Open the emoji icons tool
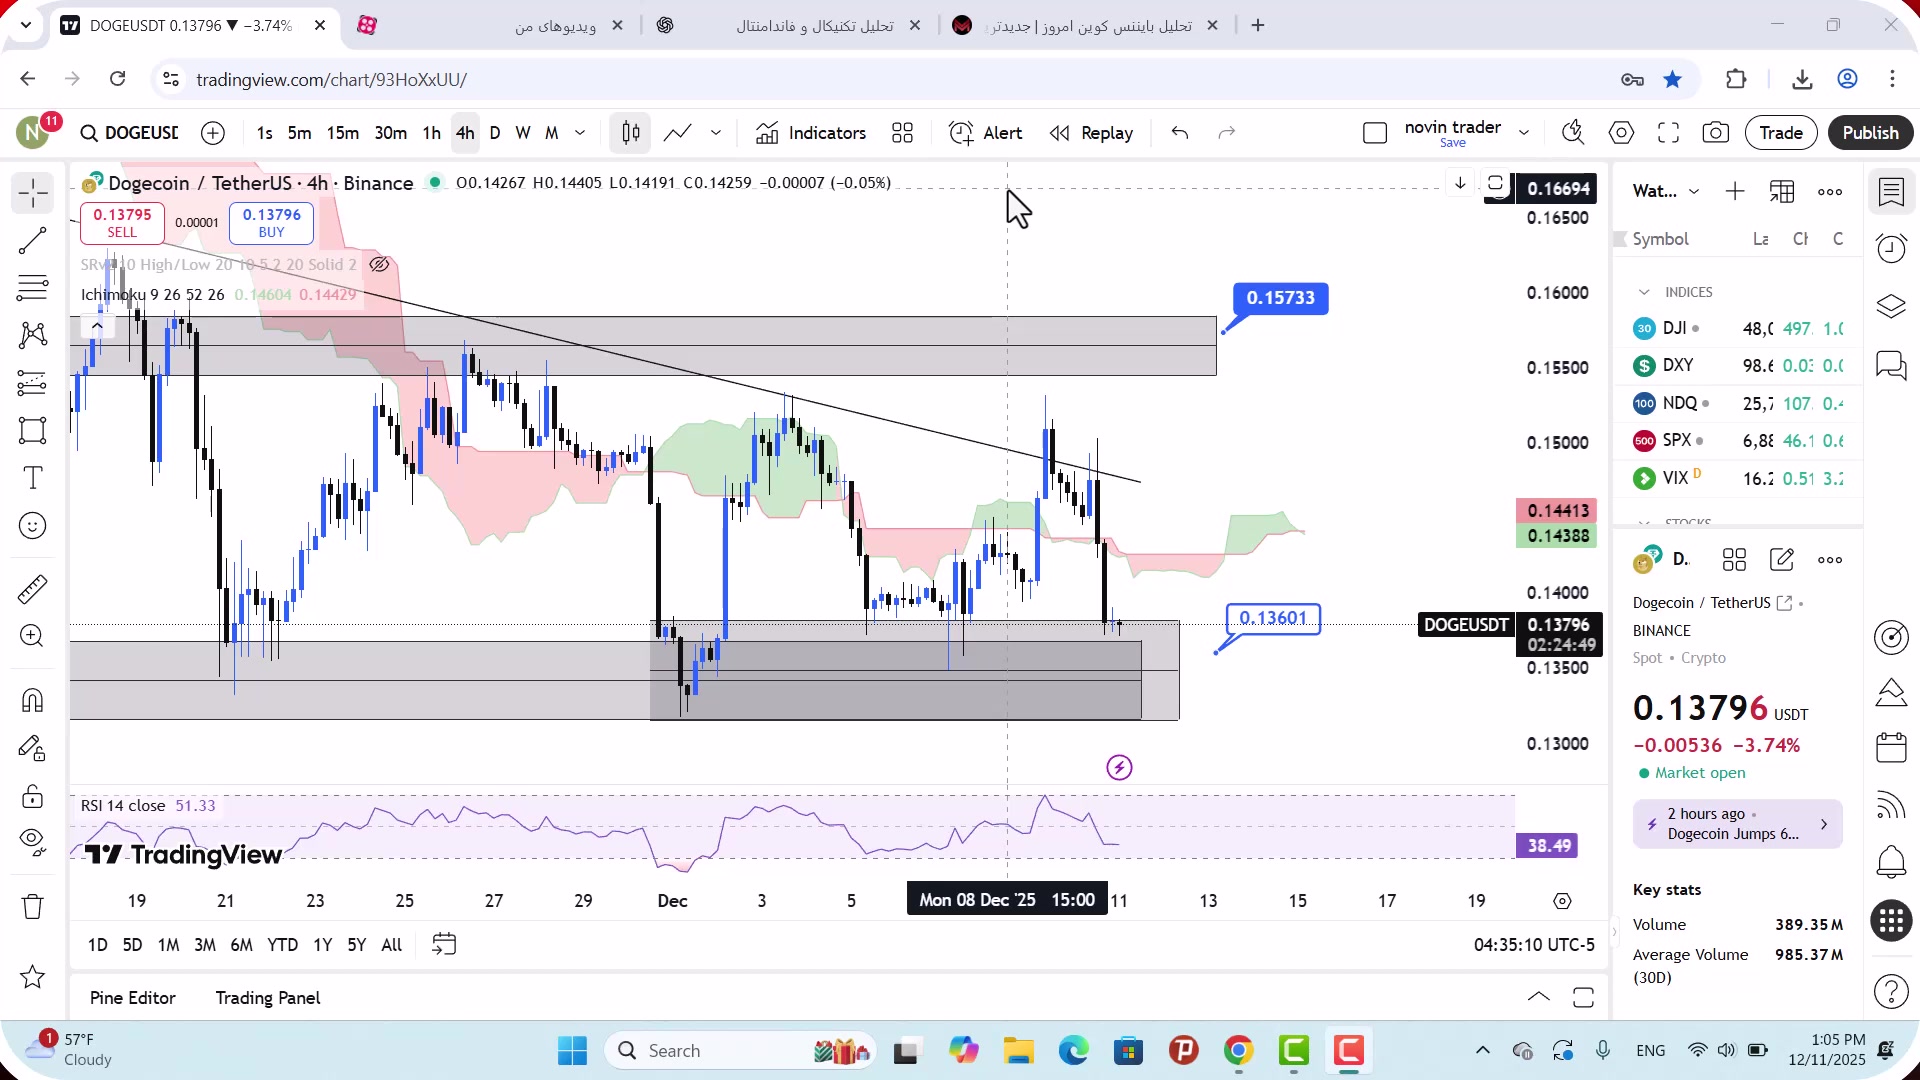The image size is (1920, 1080). pos(32,526)
